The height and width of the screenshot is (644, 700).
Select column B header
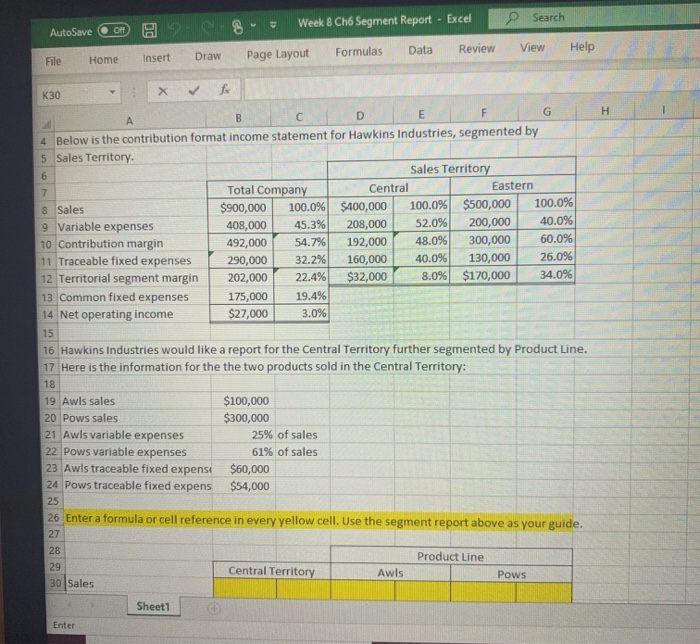coord(238,118)
